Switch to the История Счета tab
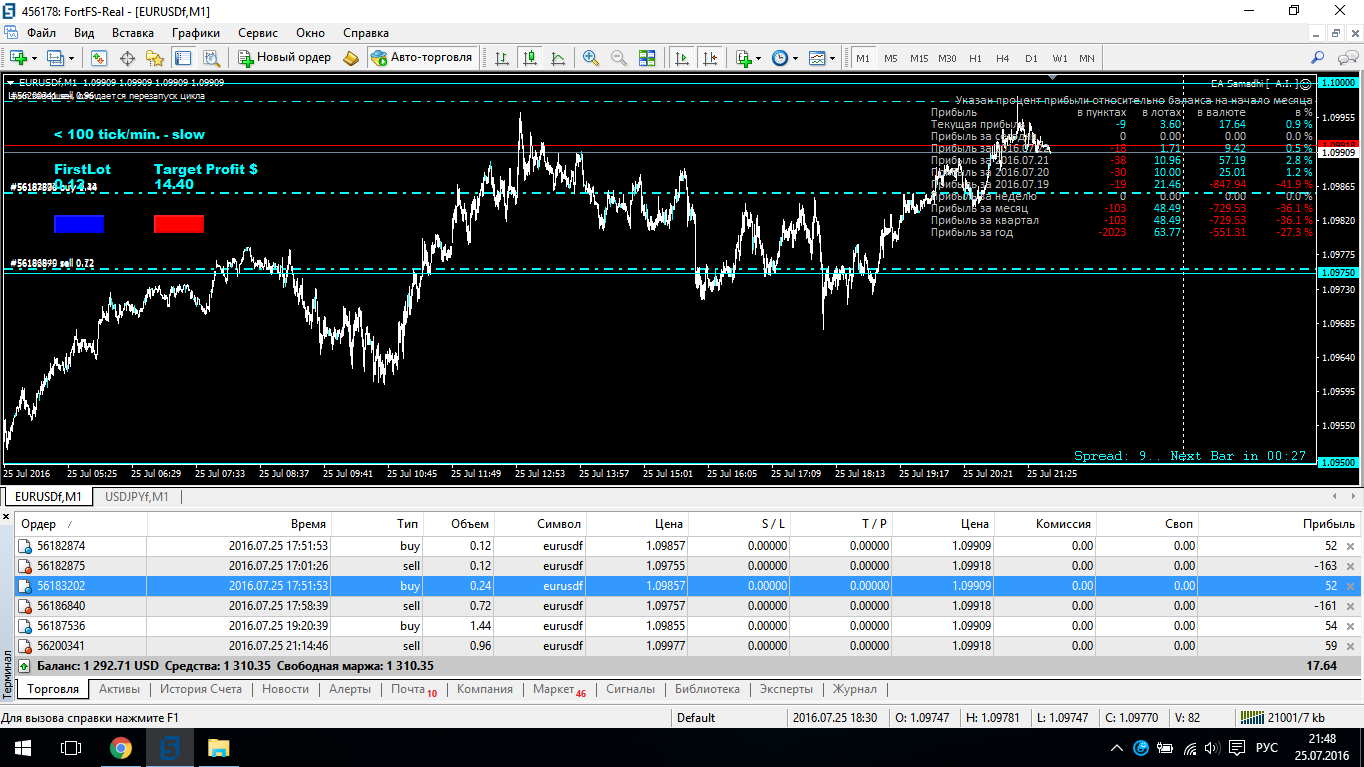The width and height of the screenshot is (1364, 767). (201, 689)
